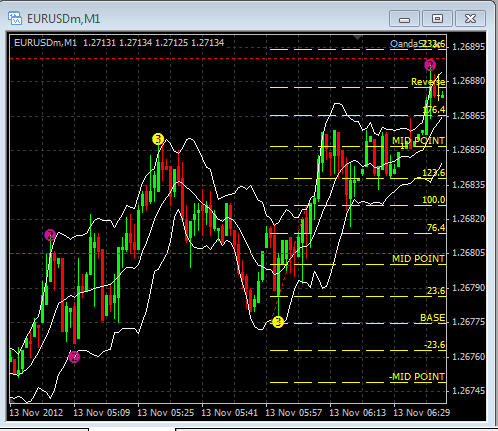Click magenta 2 marker above green dashed line

50,235
